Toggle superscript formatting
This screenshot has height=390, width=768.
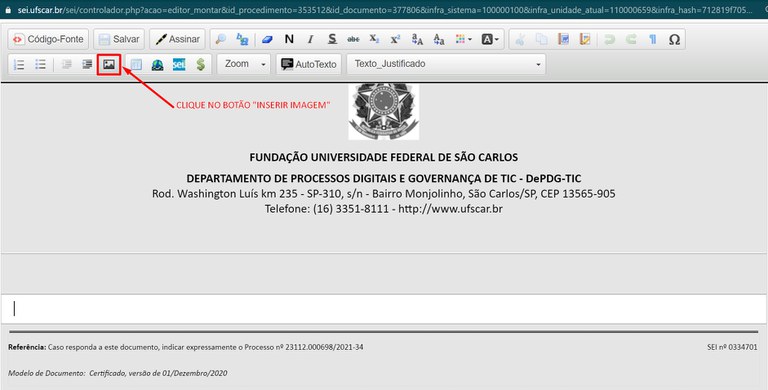(395, 39)
